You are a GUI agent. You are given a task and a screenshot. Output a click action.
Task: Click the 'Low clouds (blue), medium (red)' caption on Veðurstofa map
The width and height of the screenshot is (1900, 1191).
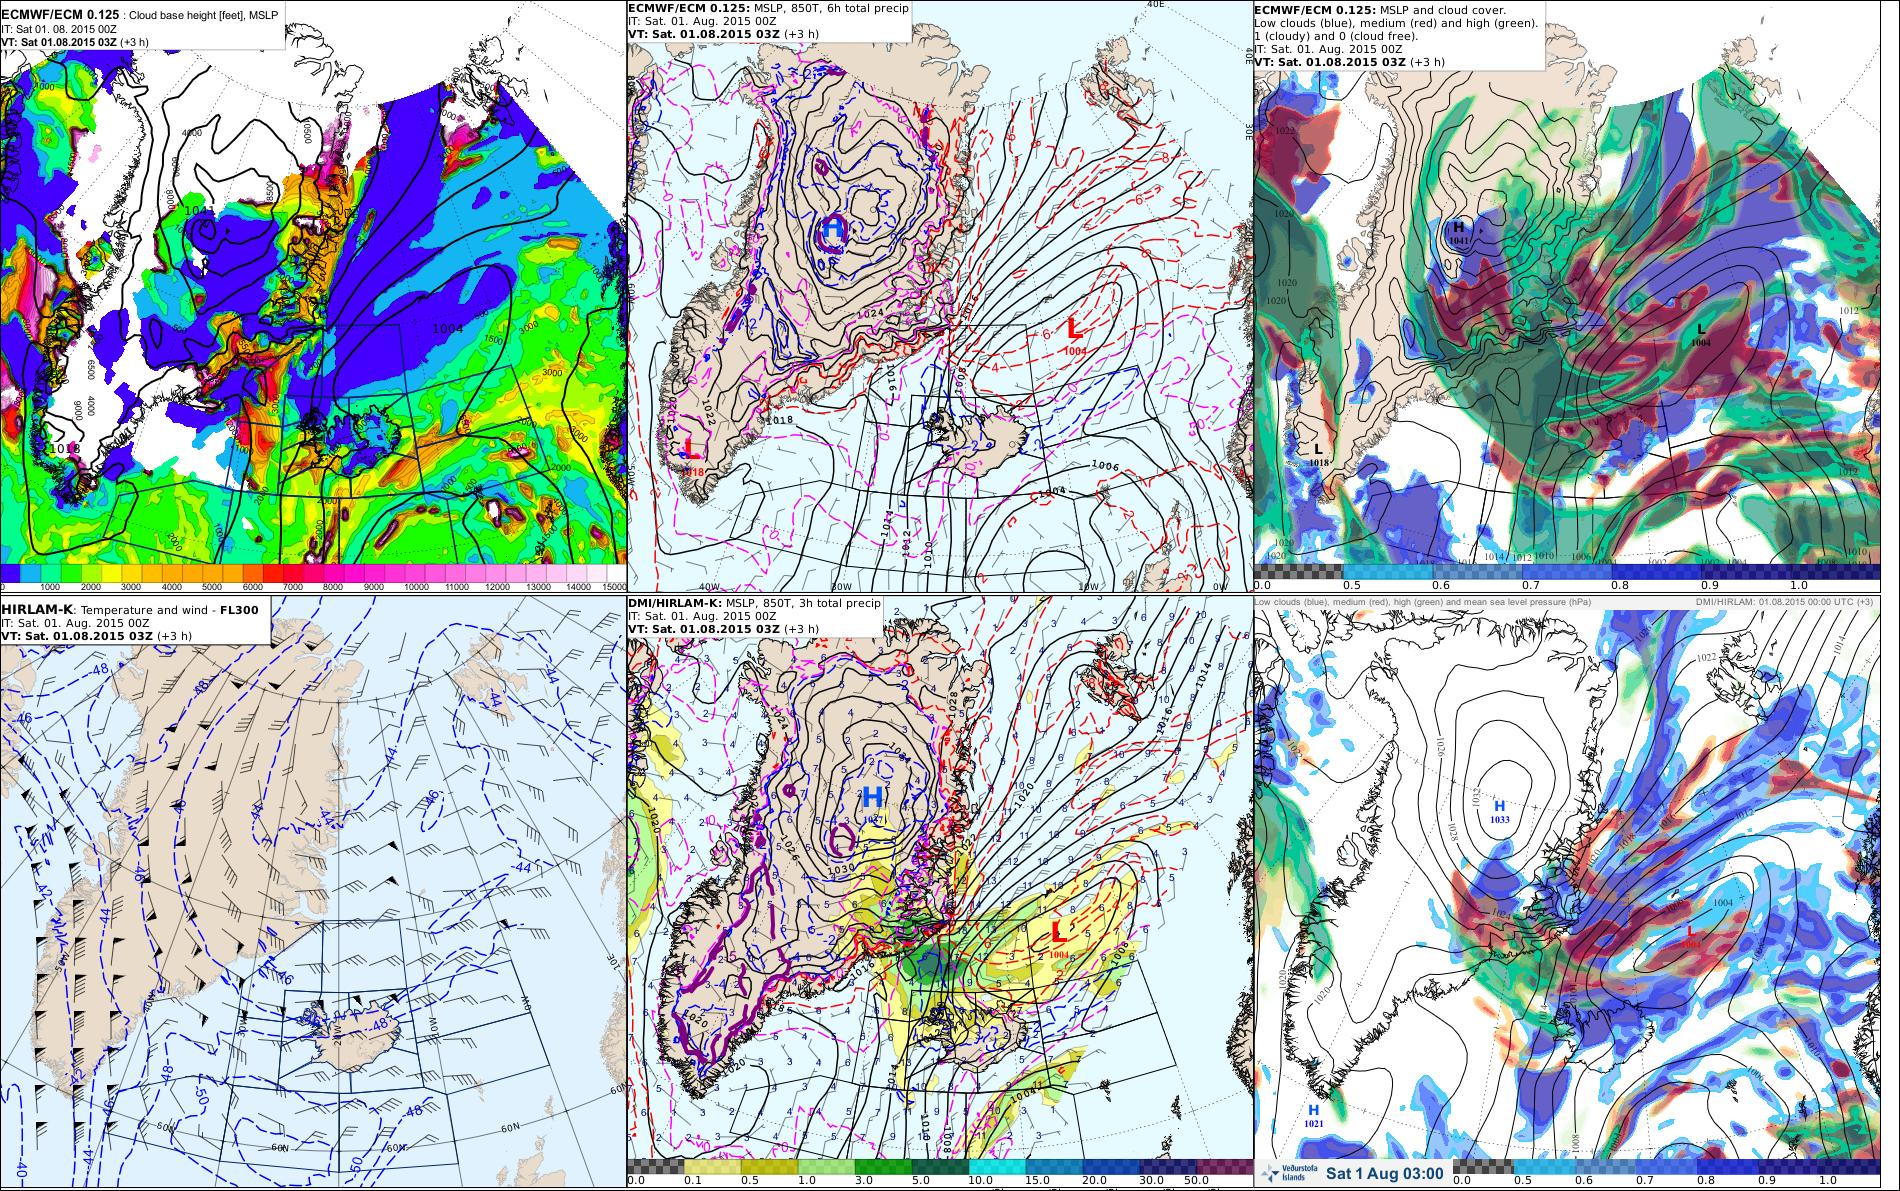(x=1422, y=602)
